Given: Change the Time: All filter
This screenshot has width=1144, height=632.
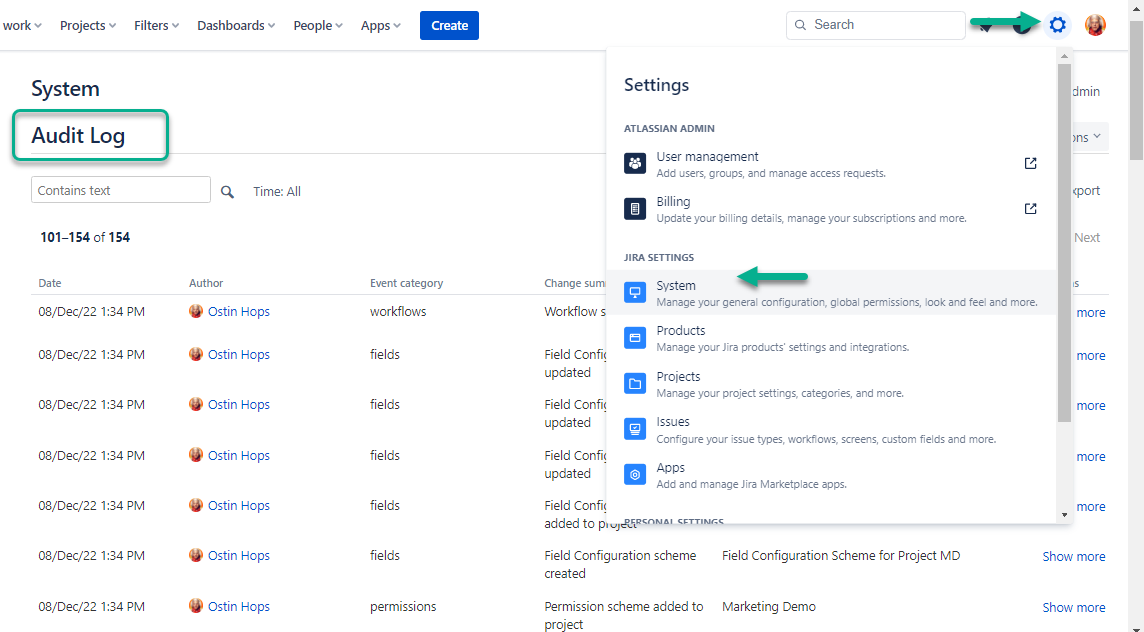Looking at the screenshot, I should (x=277, y=191).
